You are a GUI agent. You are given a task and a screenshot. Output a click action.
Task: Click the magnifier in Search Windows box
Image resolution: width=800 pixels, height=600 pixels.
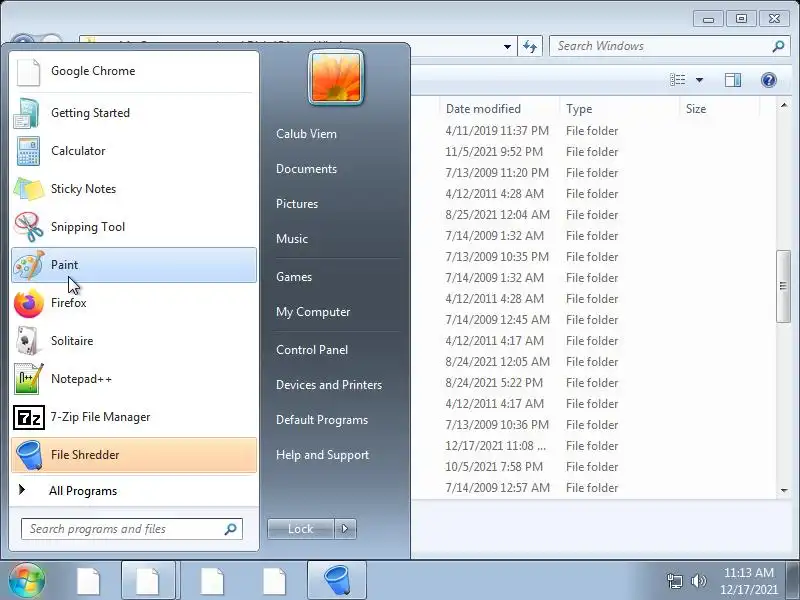[x=778, y=46]
